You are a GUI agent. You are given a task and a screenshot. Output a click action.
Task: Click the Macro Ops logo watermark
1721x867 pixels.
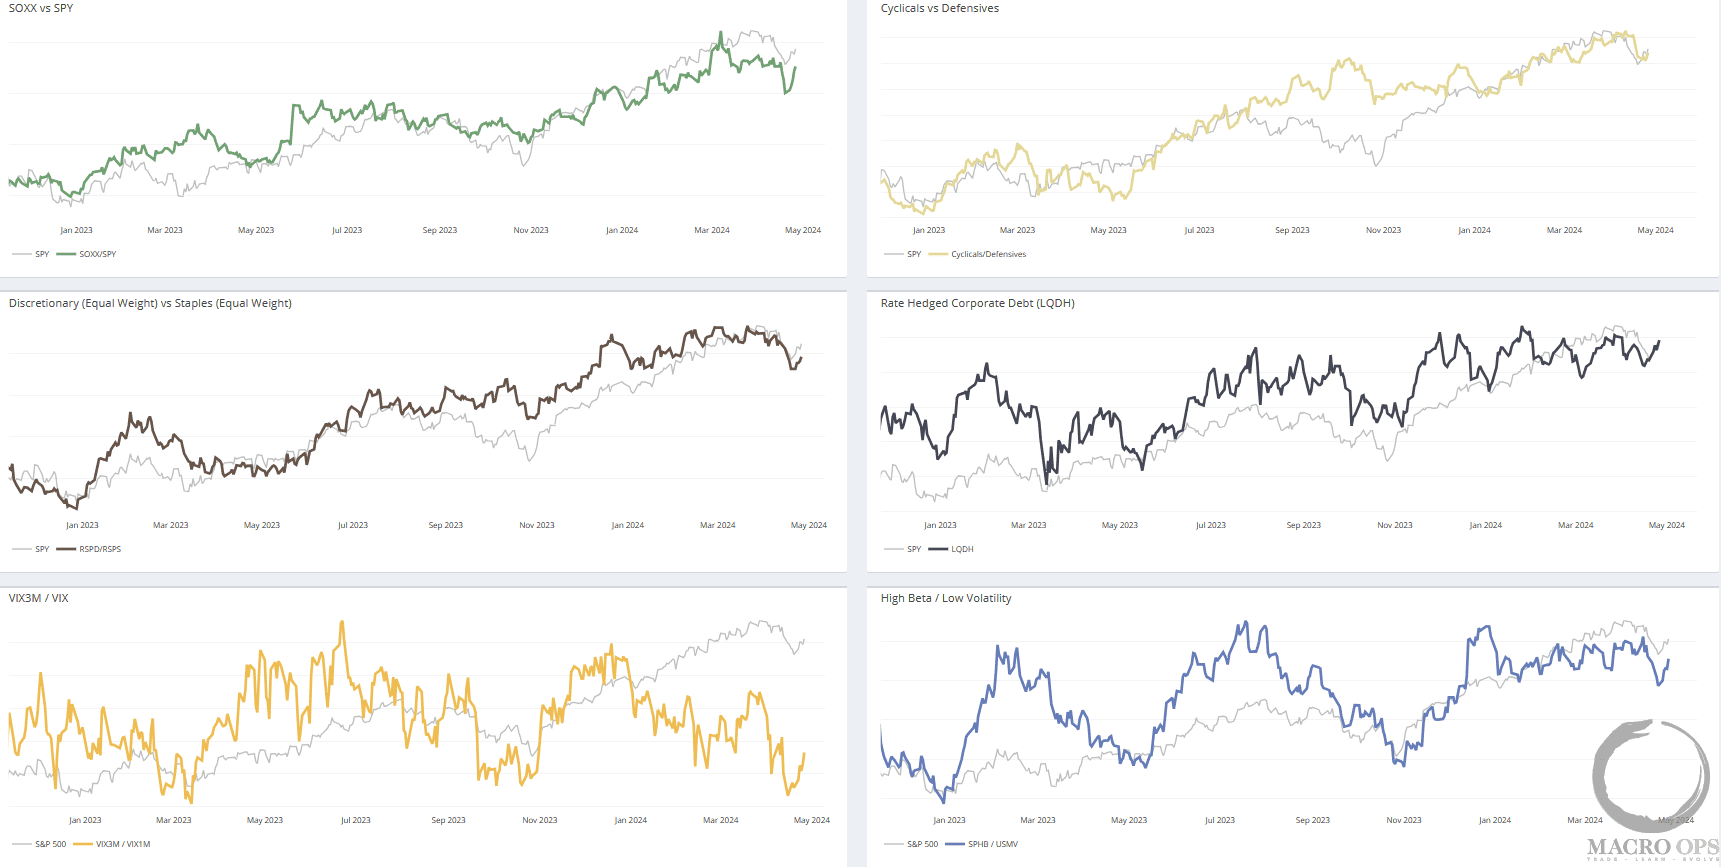click(1651, 790)
